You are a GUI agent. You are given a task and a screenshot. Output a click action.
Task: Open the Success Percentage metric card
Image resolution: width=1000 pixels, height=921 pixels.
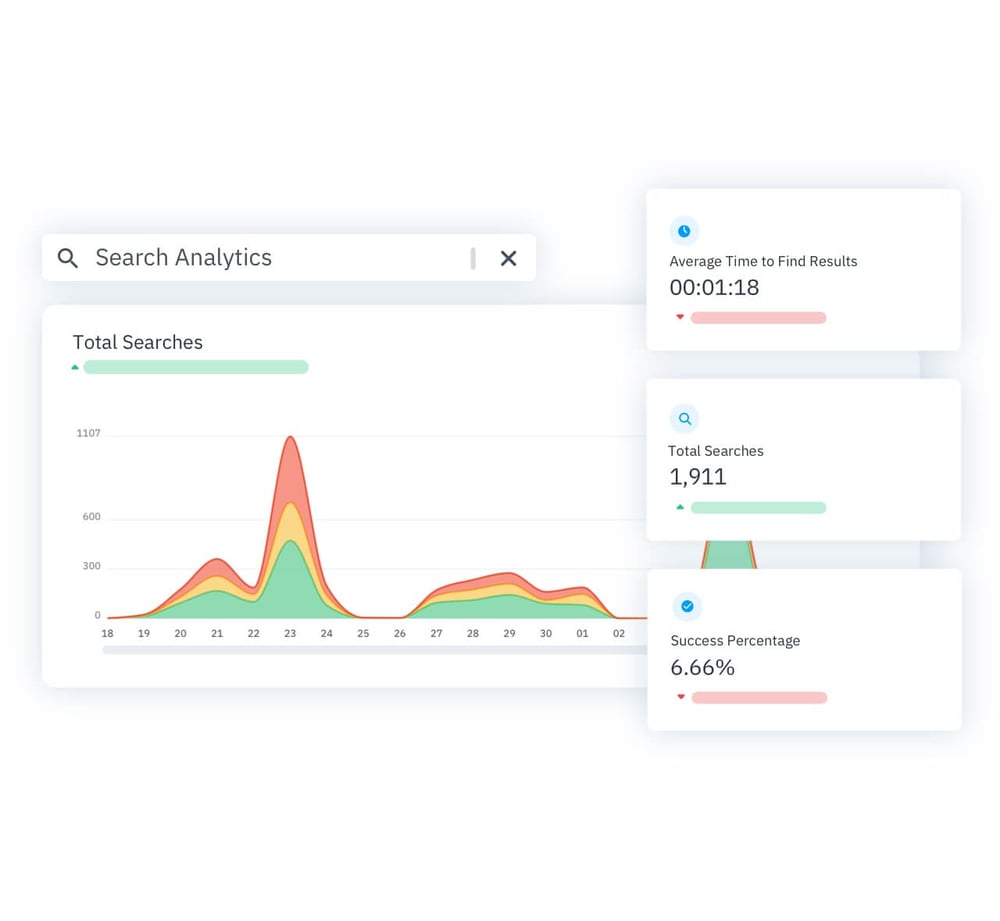pyautogui.click(x=803, y=648)
